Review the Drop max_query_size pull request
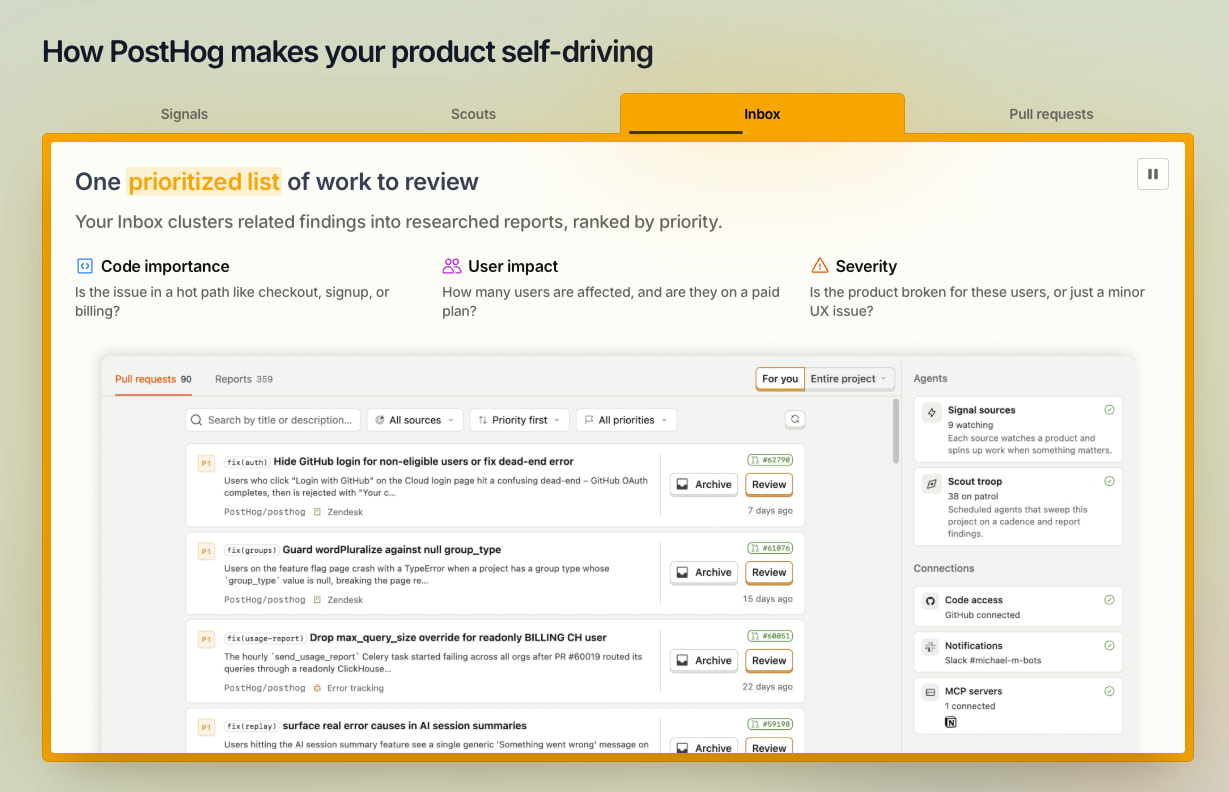 tap(769, 660)
